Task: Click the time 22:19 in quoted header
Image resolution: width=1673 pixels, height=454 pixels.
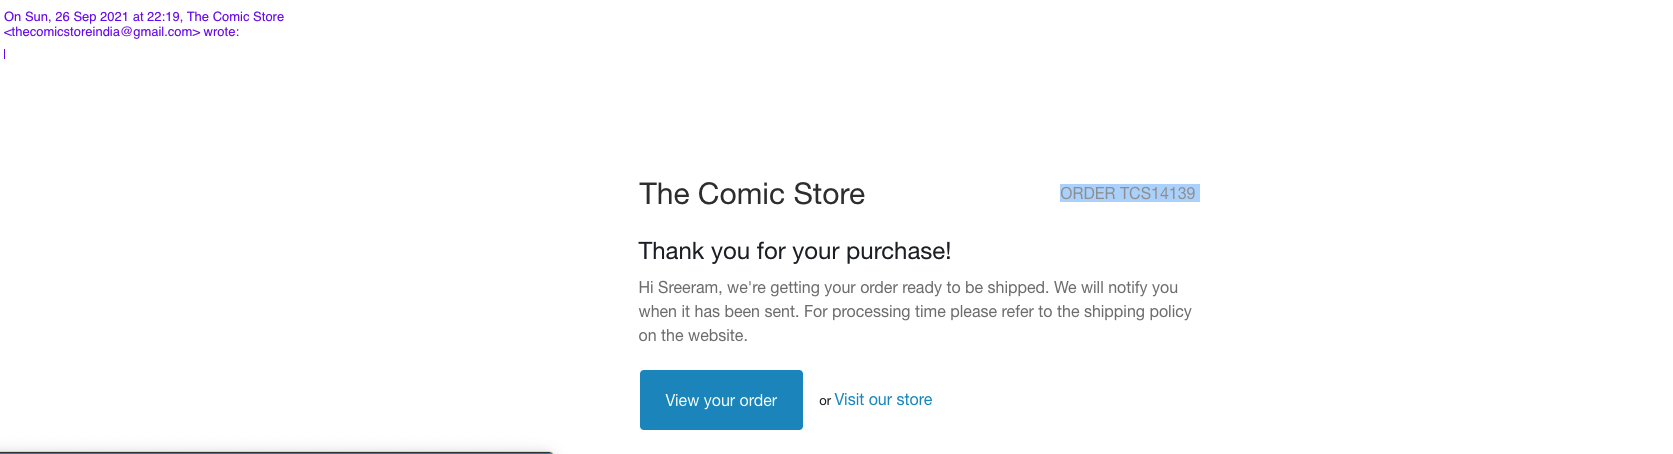Action: pos(163,17)
